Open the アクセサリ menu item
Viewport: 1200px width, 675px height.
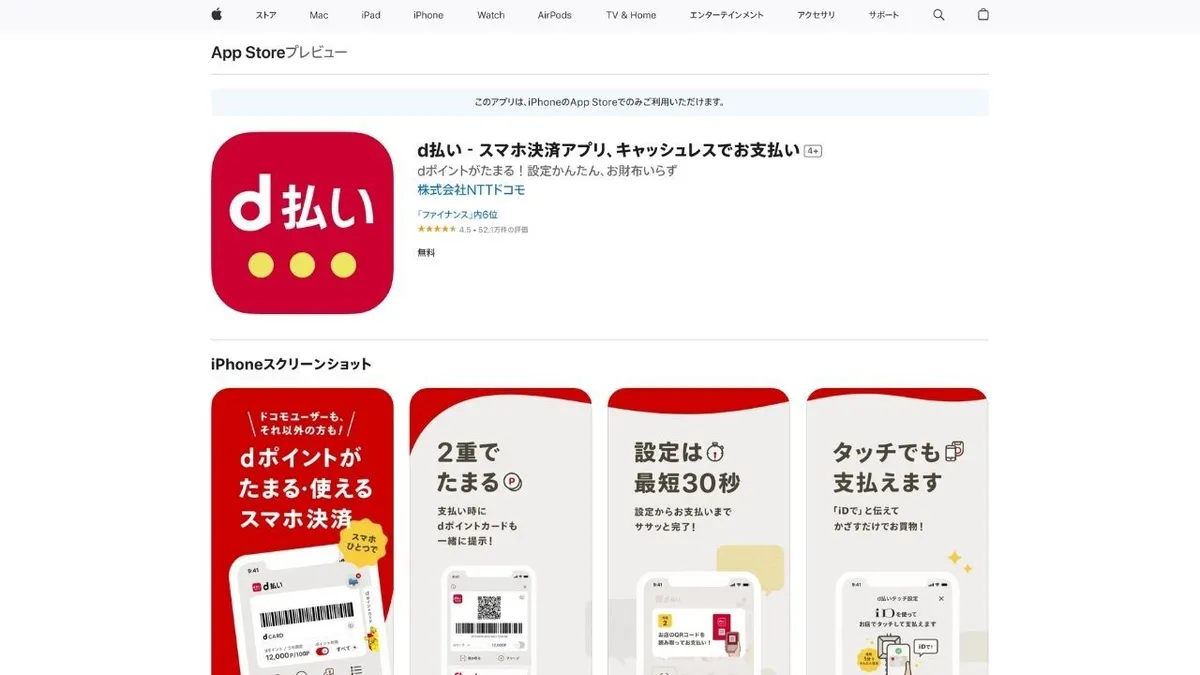tap(816, 15)
